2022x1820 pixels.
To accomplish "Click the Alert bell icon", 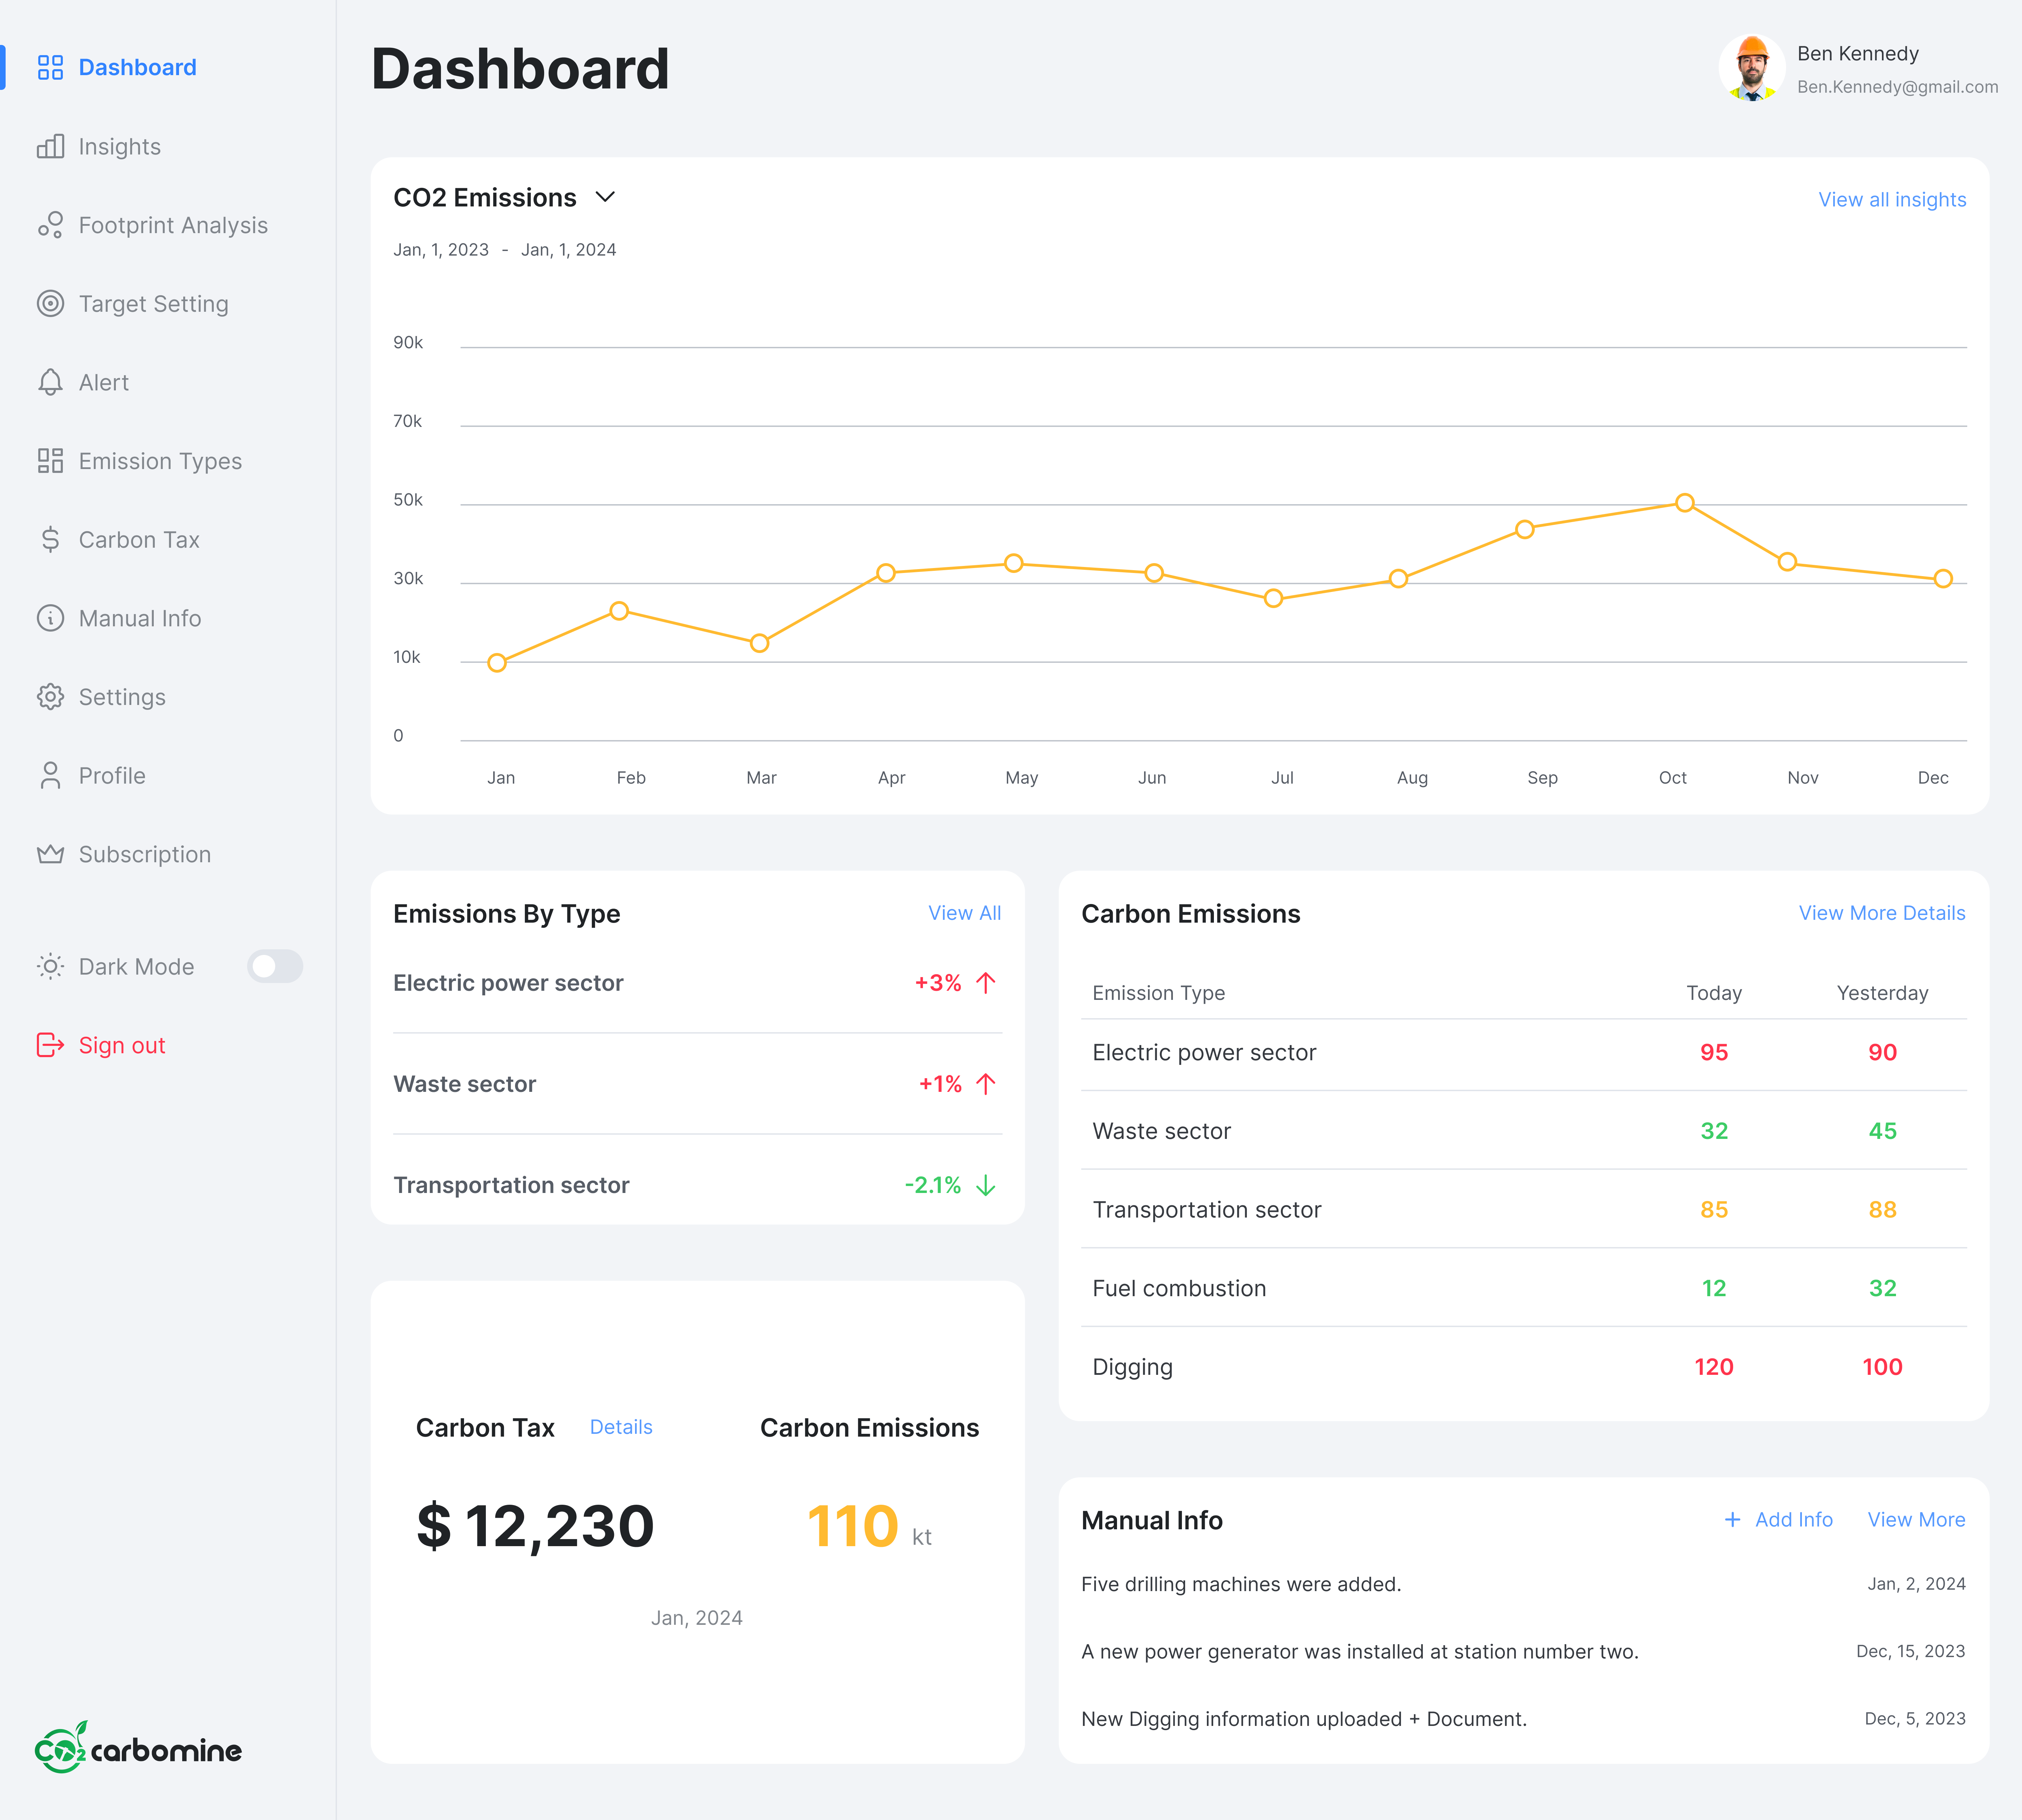I will point(50,382).
